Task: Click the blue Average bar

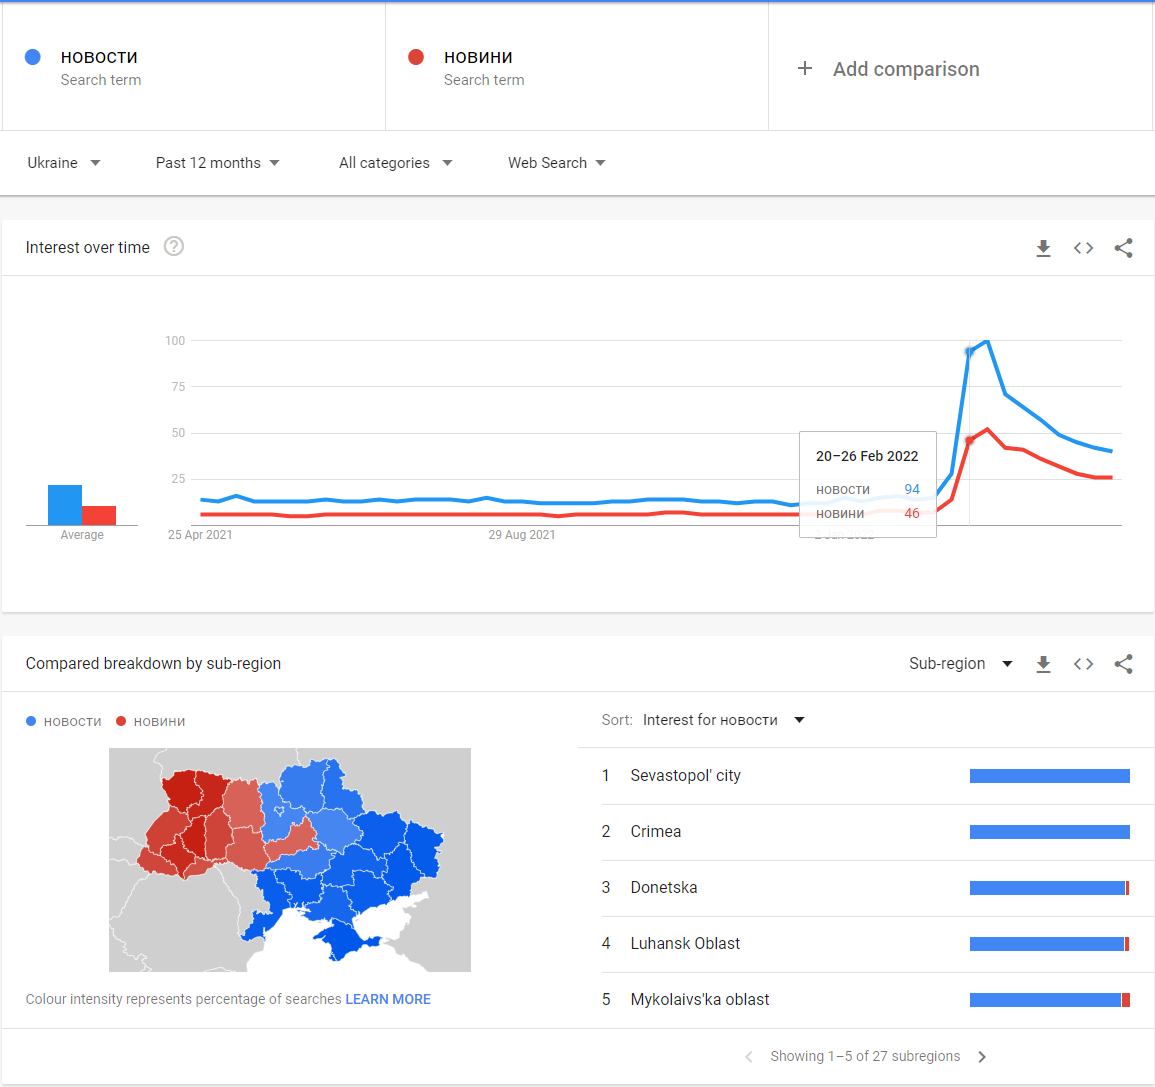Action: click(65, 505)
